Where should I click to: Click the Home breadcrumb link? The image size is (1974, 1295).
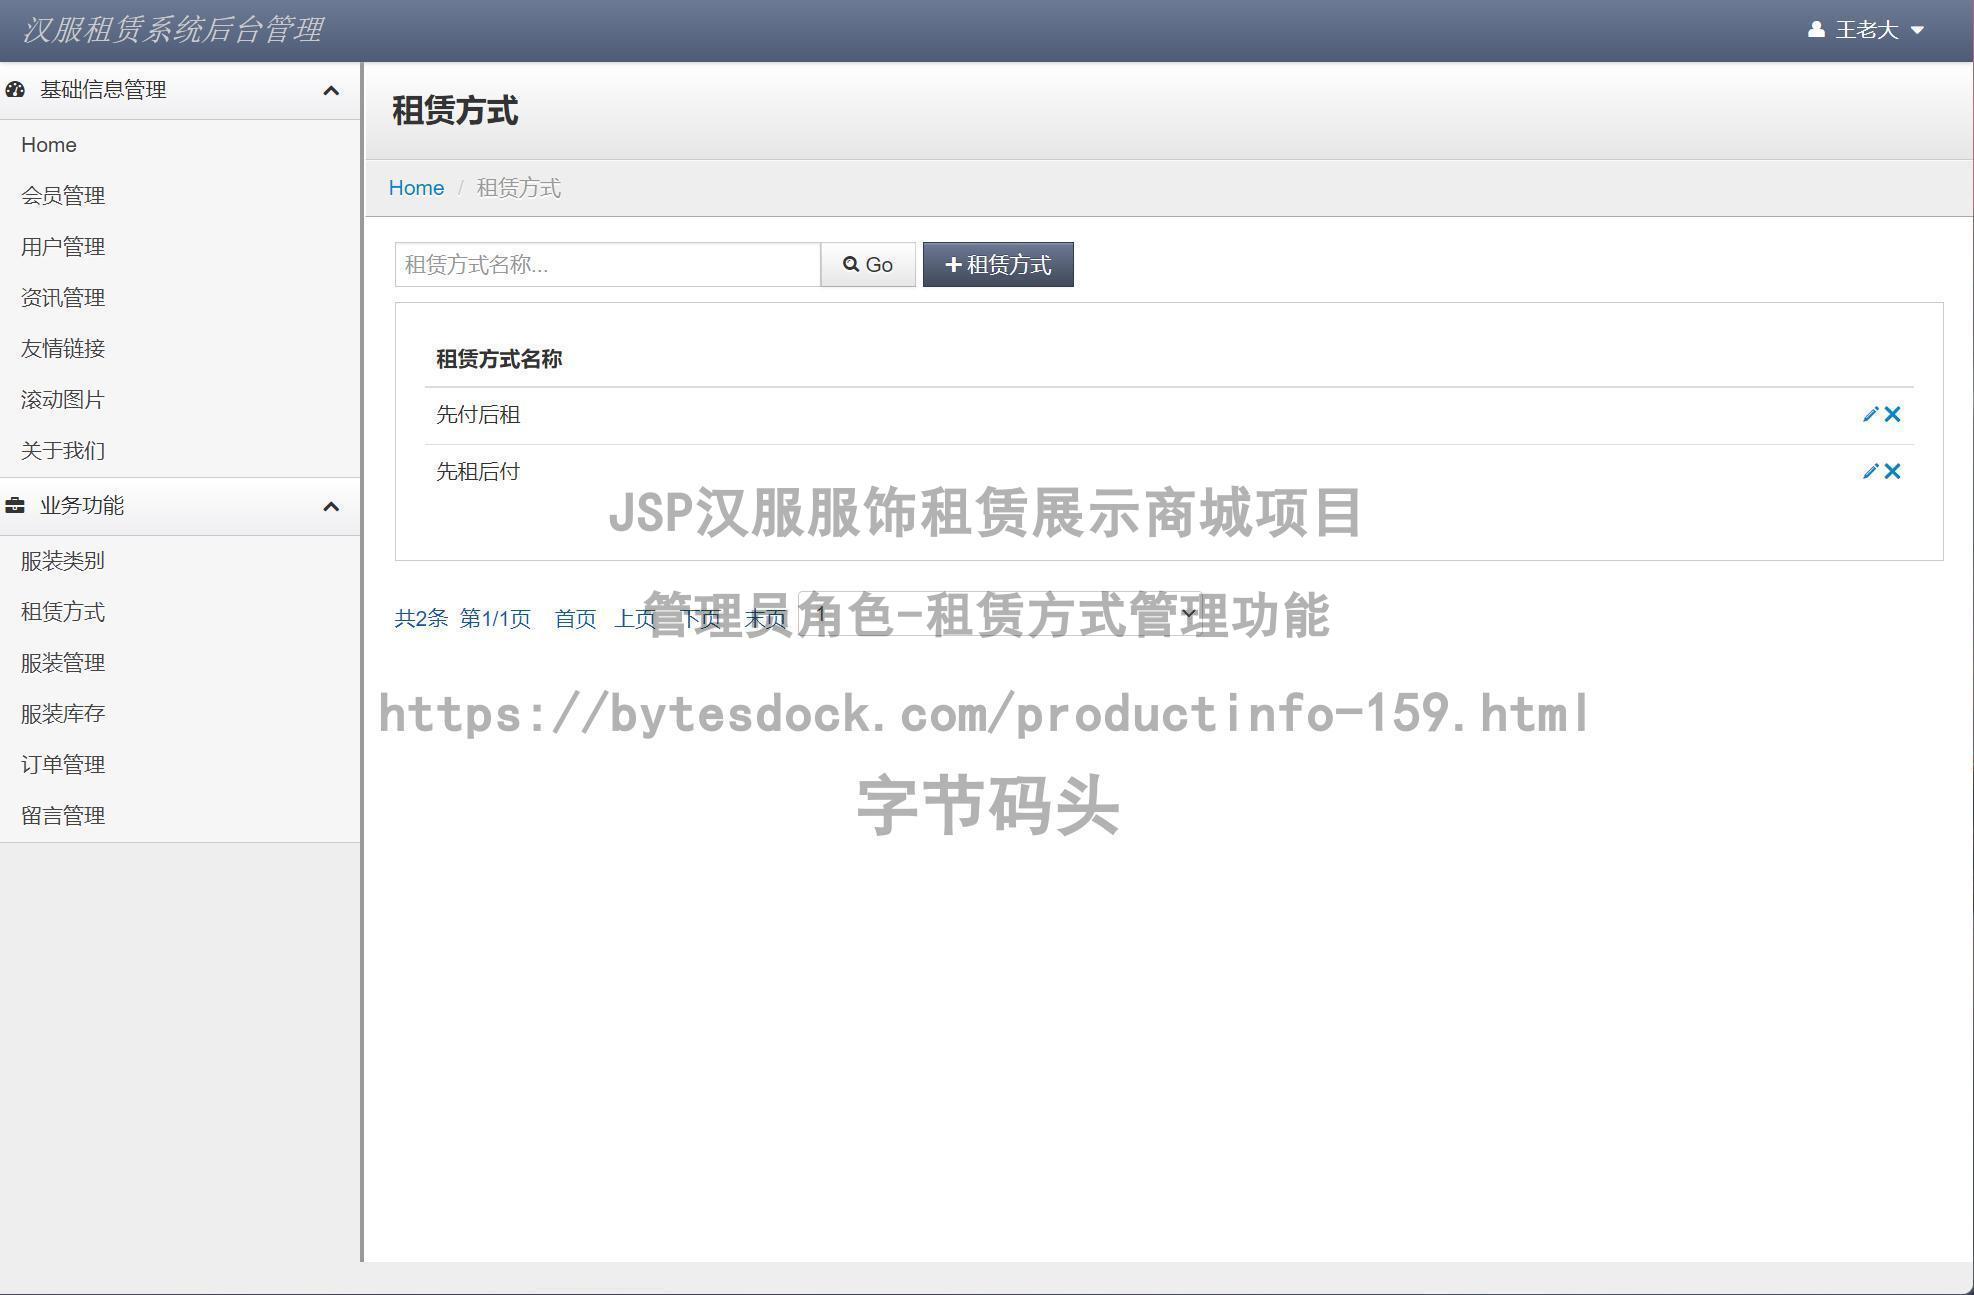tap(416, 188)
